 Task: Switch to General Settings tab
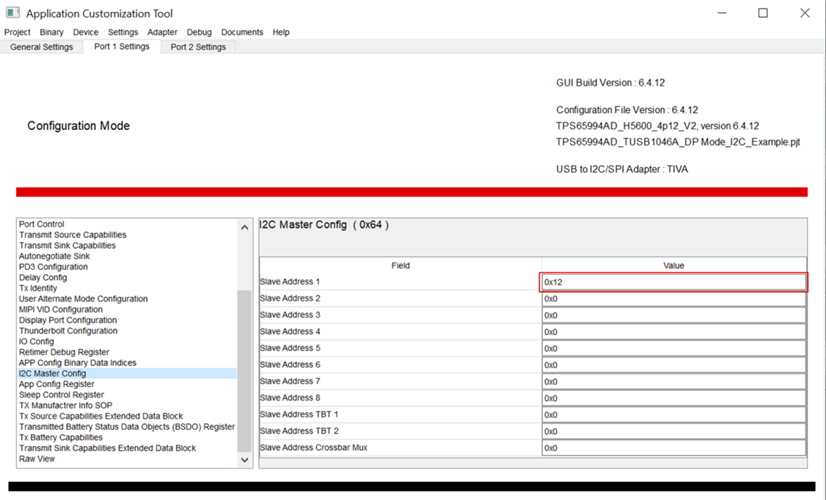click(x=42, y=47)
